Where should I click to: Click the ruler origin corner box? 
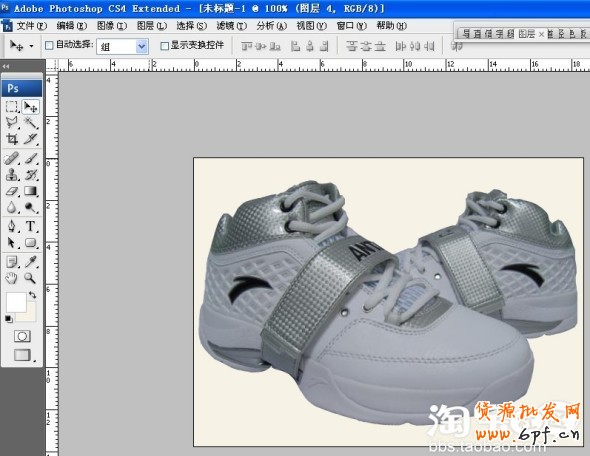[52, 65]
